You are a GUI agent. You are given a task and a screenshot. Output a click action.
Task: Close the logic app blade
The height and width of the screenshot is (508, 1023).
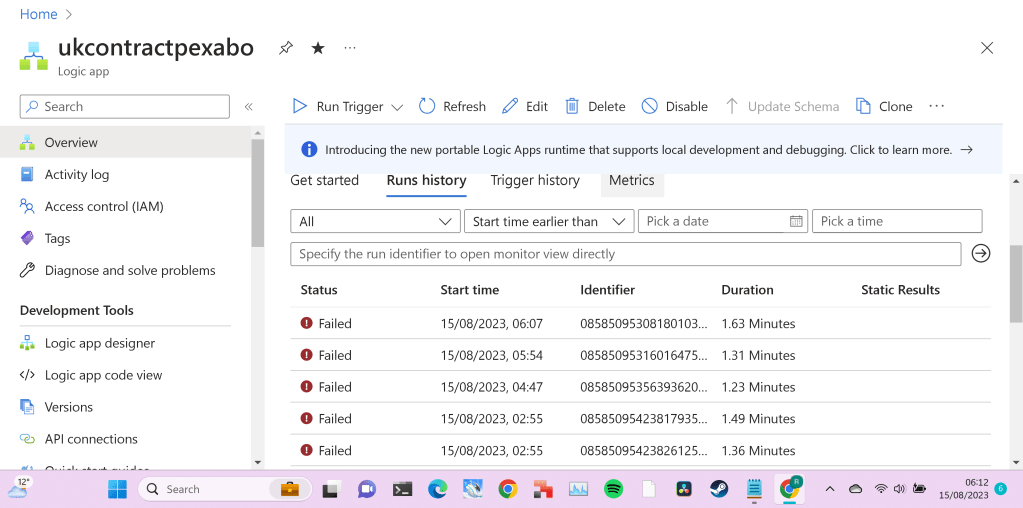(987, 48)
